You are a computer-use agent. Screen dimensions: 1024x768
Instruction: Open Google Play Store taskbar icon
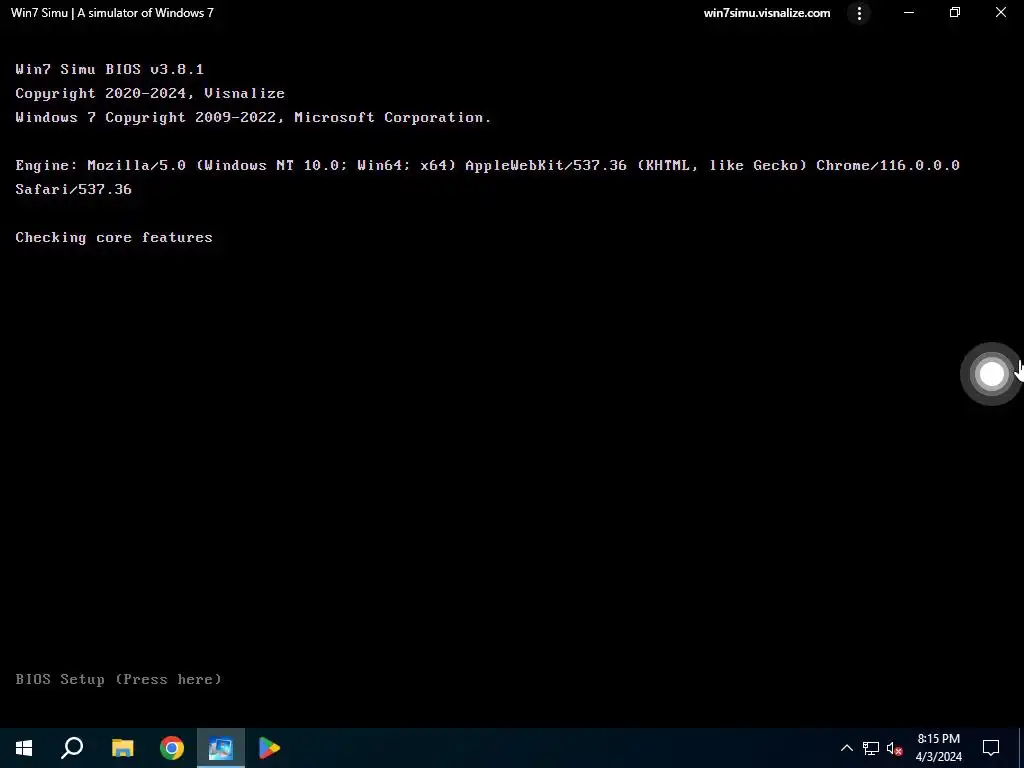tap(269, 748)
